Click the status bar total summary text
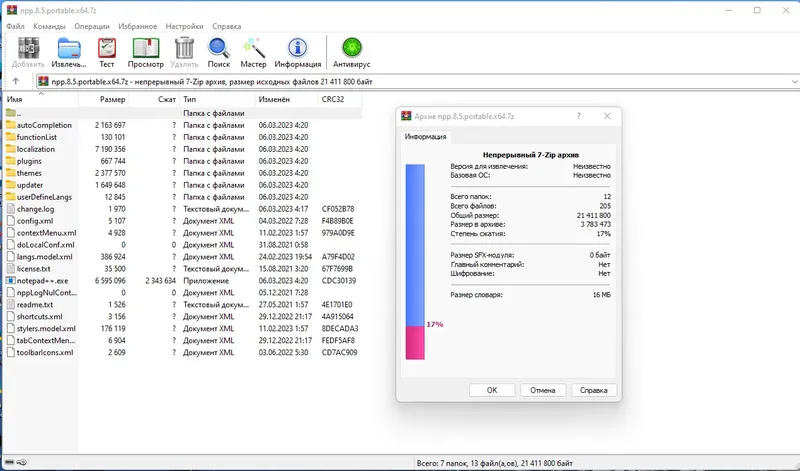This screenshot has width=800, height=471. [494, 463]
